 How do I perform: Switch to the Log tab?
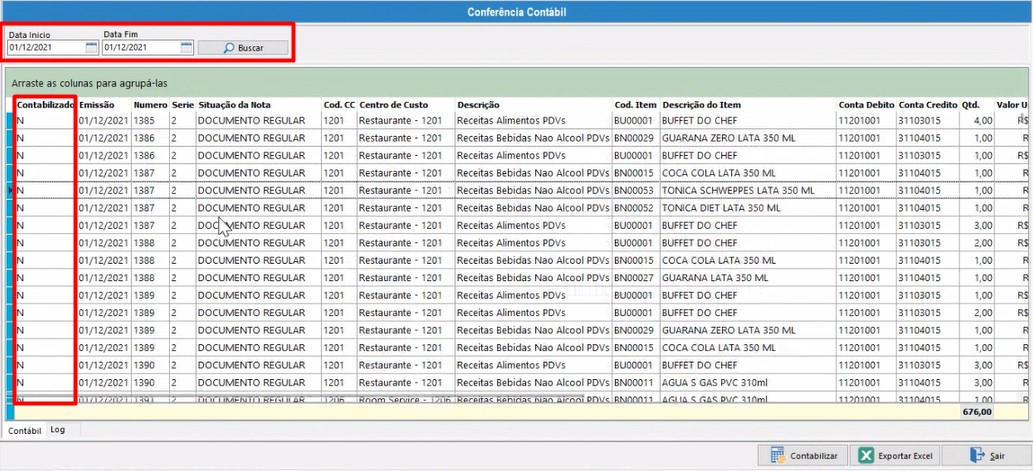pyautogui.click(x=58, y=429)
